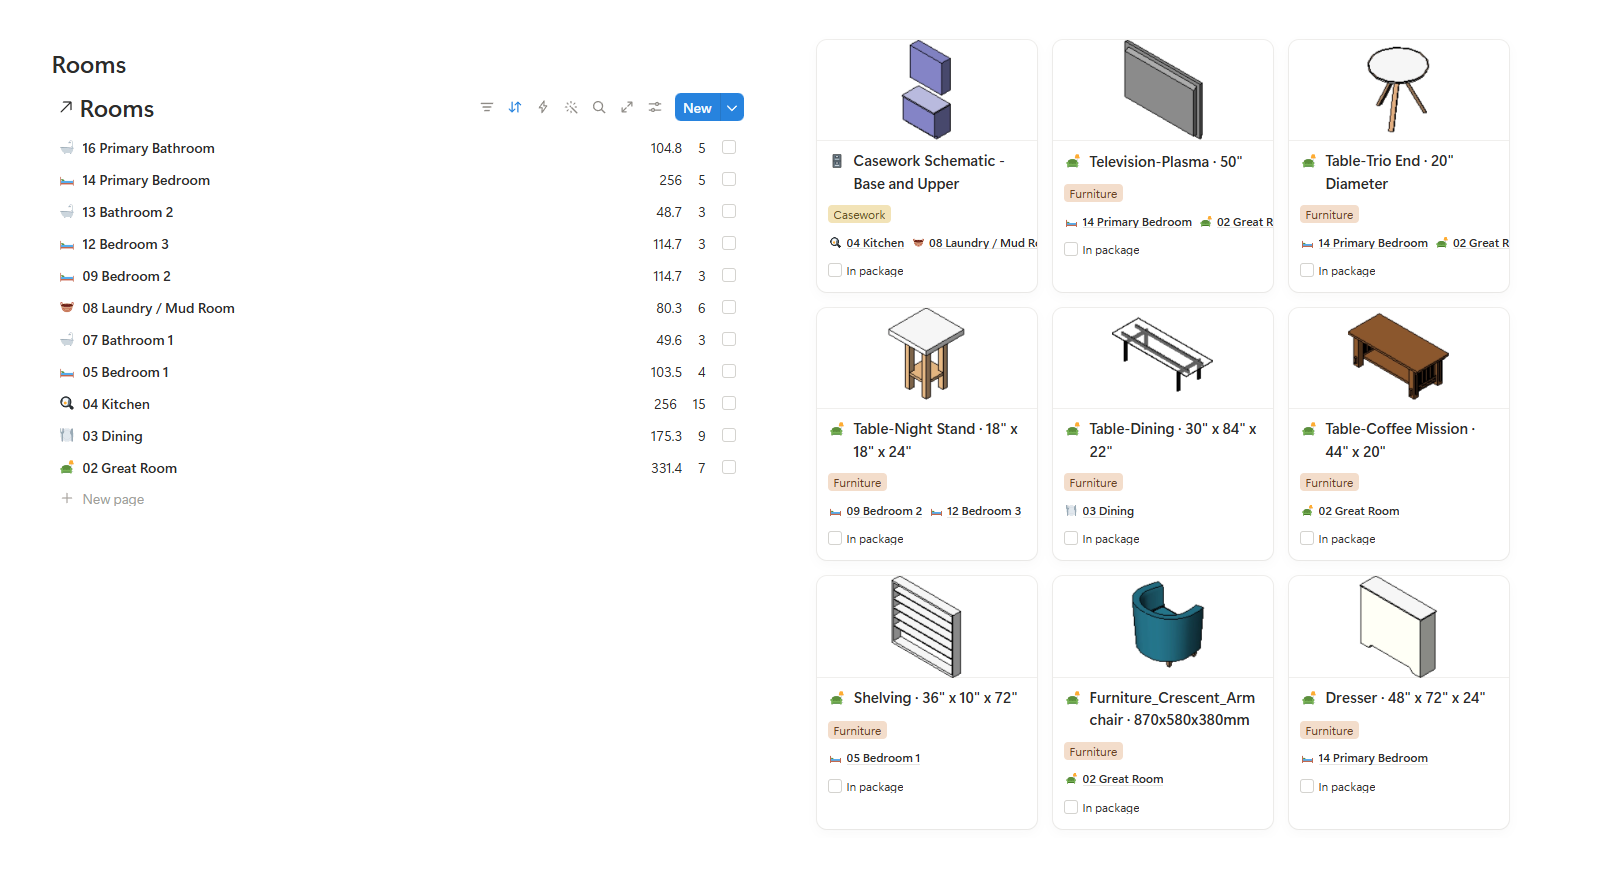Image resolution: width=1597 pixels, height=874 pixels.
Task: Open Table-Trio End 20" Diameter card title
Action: (1389, 172)
